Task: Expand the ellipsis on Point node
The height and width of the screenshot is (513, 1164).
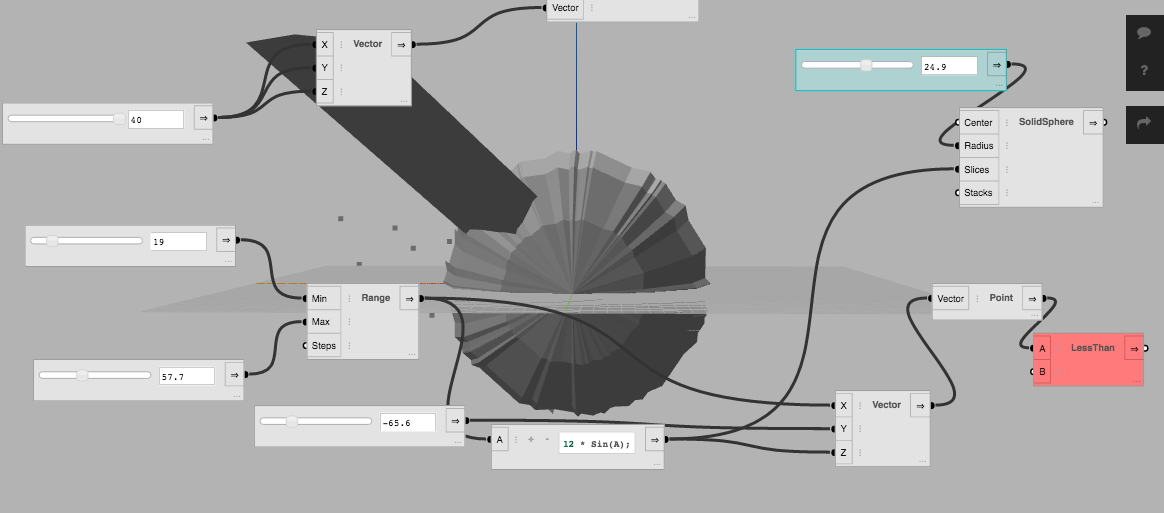Action: point(1034,315)
